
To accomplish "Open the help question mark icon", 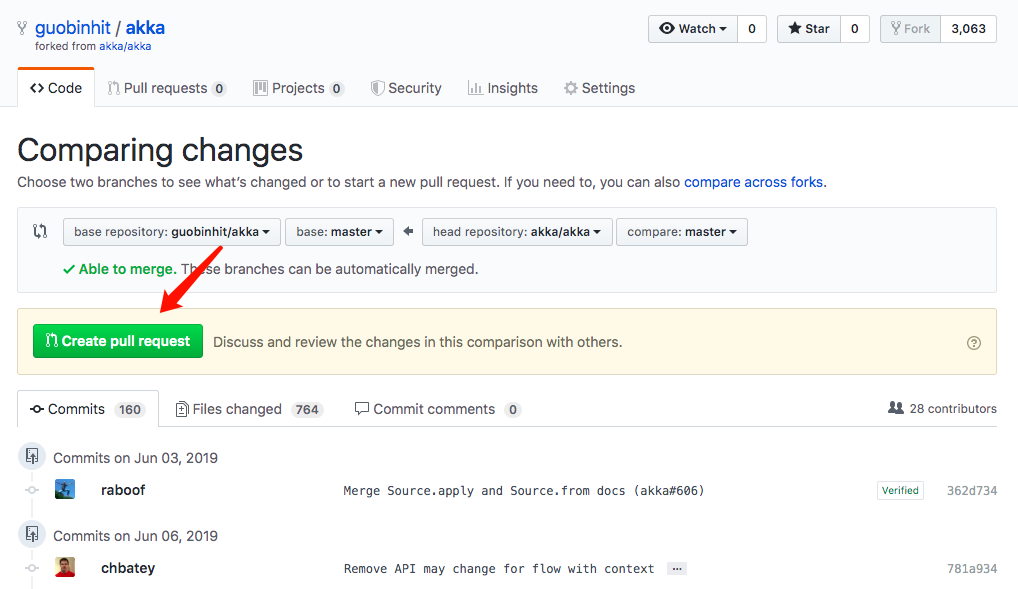I will tap(973, 343).
